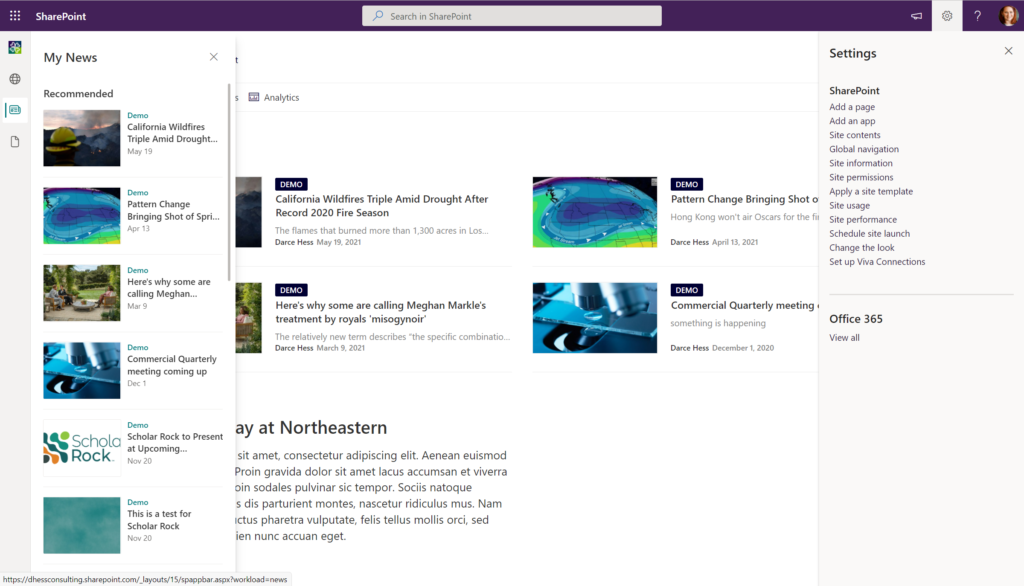Open the app launcher waffle icon
Screen dimensions: 1024x586
click(x=15, y=16)
